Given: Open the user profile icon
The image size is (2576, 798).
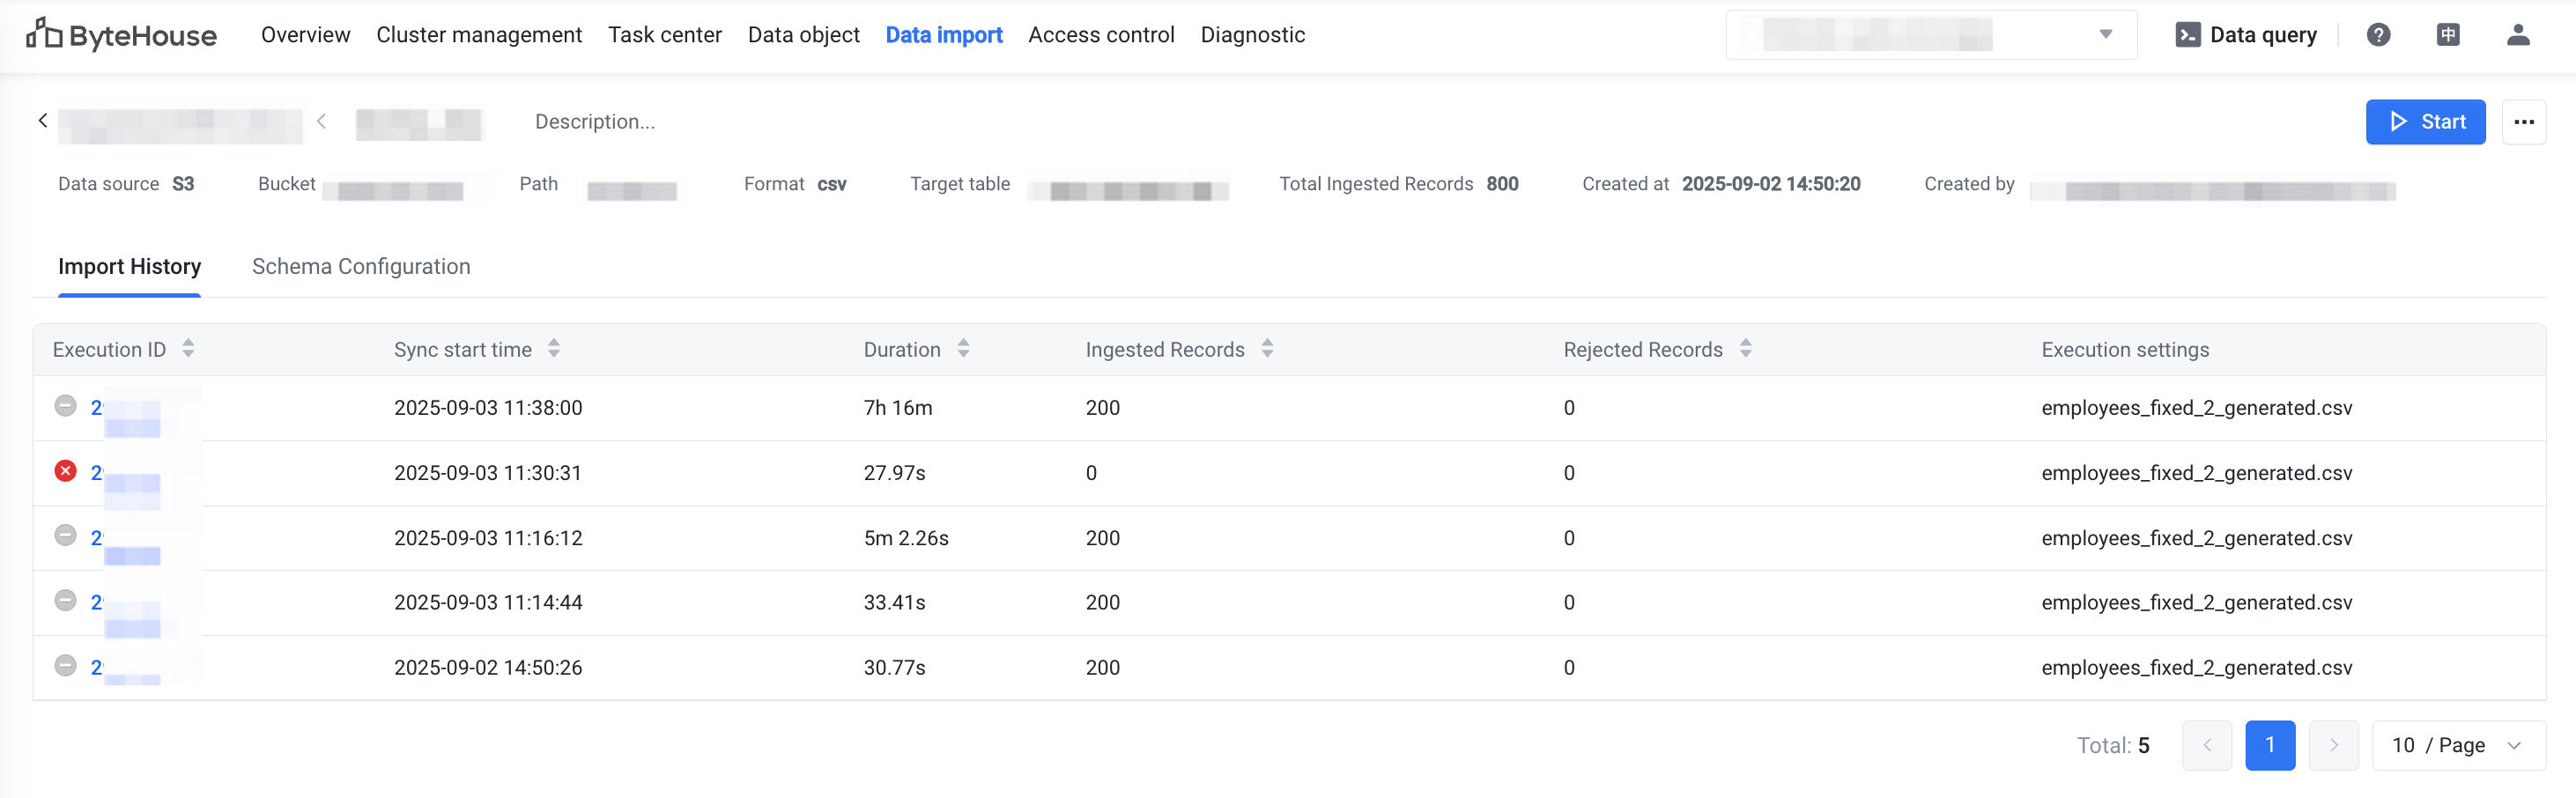Looking at the screenshot, I should [2517, 35].
